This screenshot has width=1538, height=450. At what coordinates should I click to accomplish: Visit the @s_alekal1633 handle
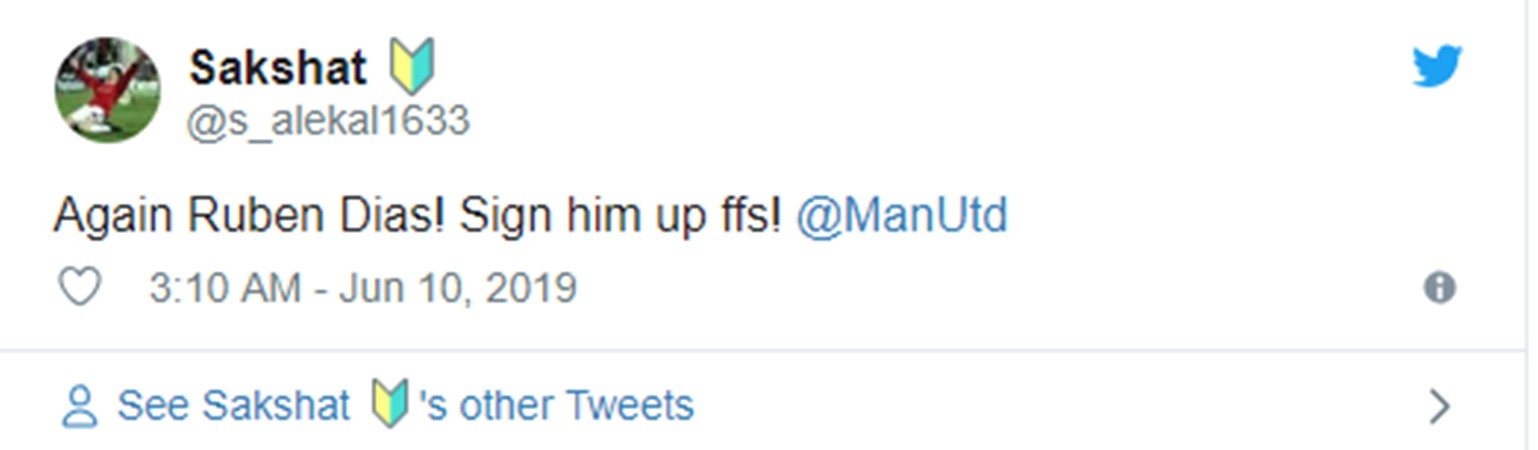pyautogui.click(x=328, y=121)
